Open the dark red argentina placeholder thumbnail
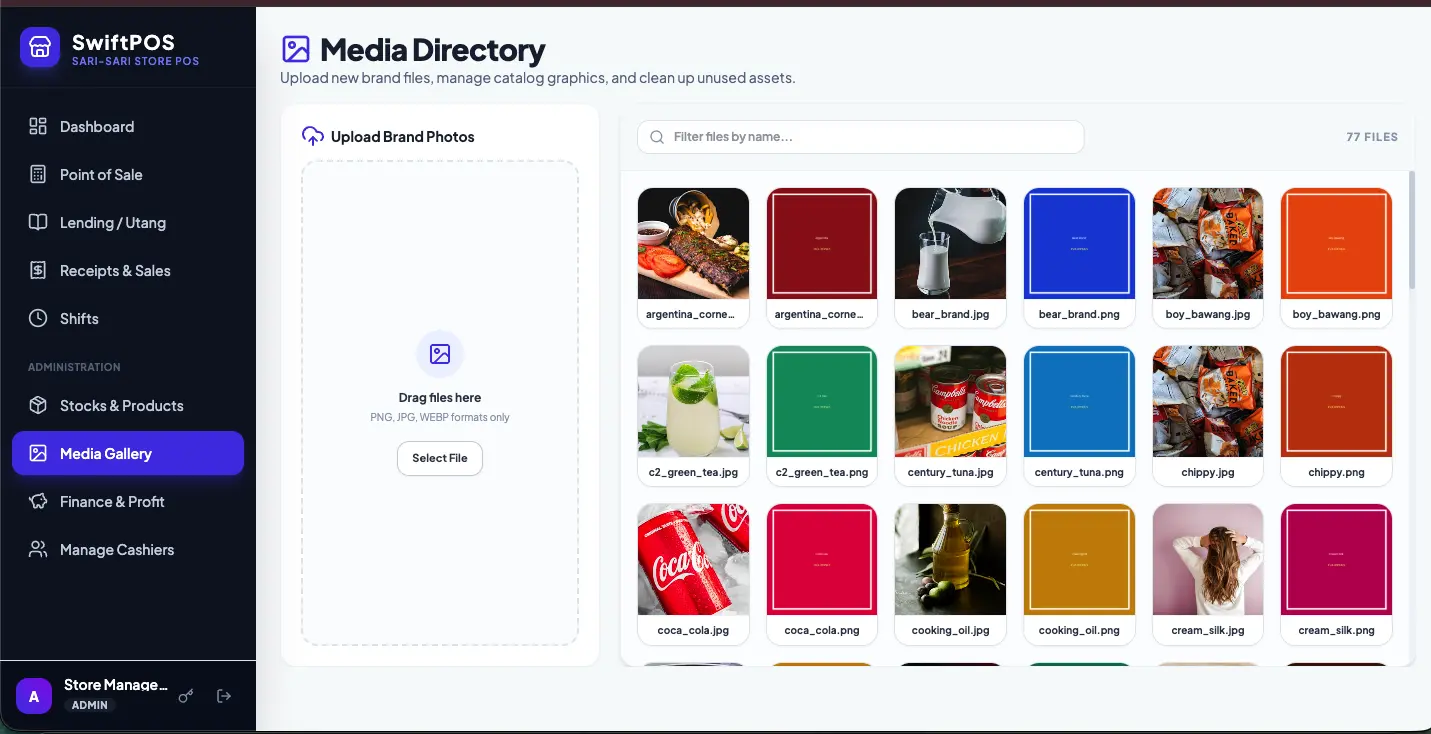Viewport: 1431px width, 734px height. (822, 243)
